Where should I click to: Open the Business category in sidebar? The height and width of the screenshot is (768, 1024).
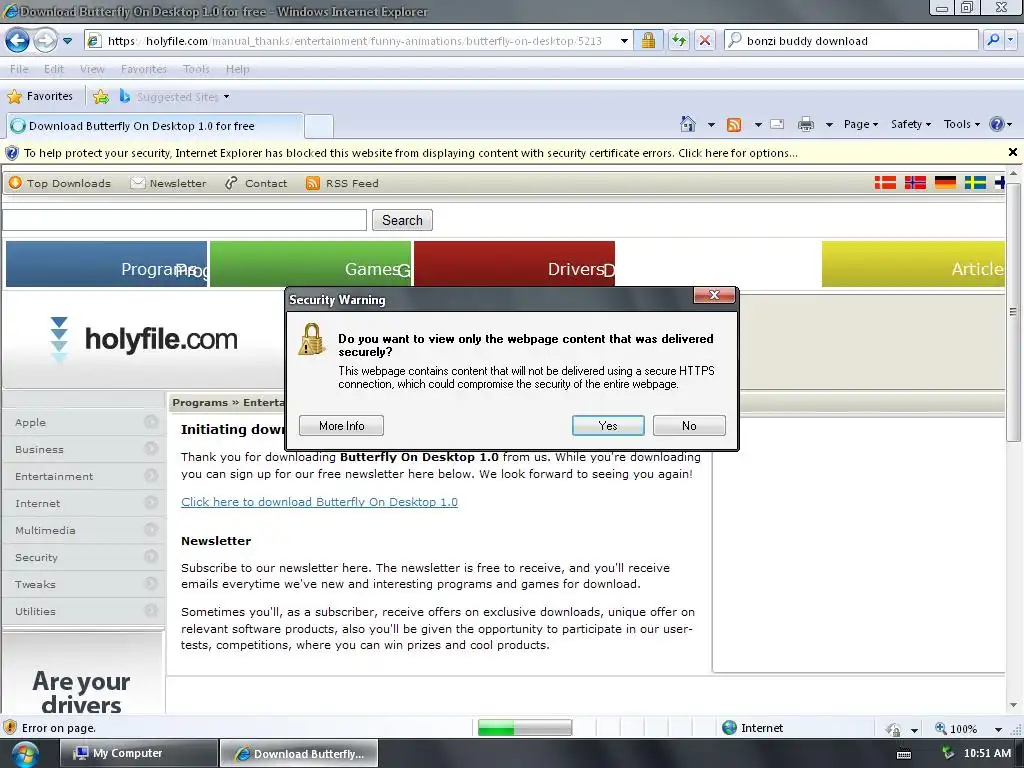coord(84,449)
